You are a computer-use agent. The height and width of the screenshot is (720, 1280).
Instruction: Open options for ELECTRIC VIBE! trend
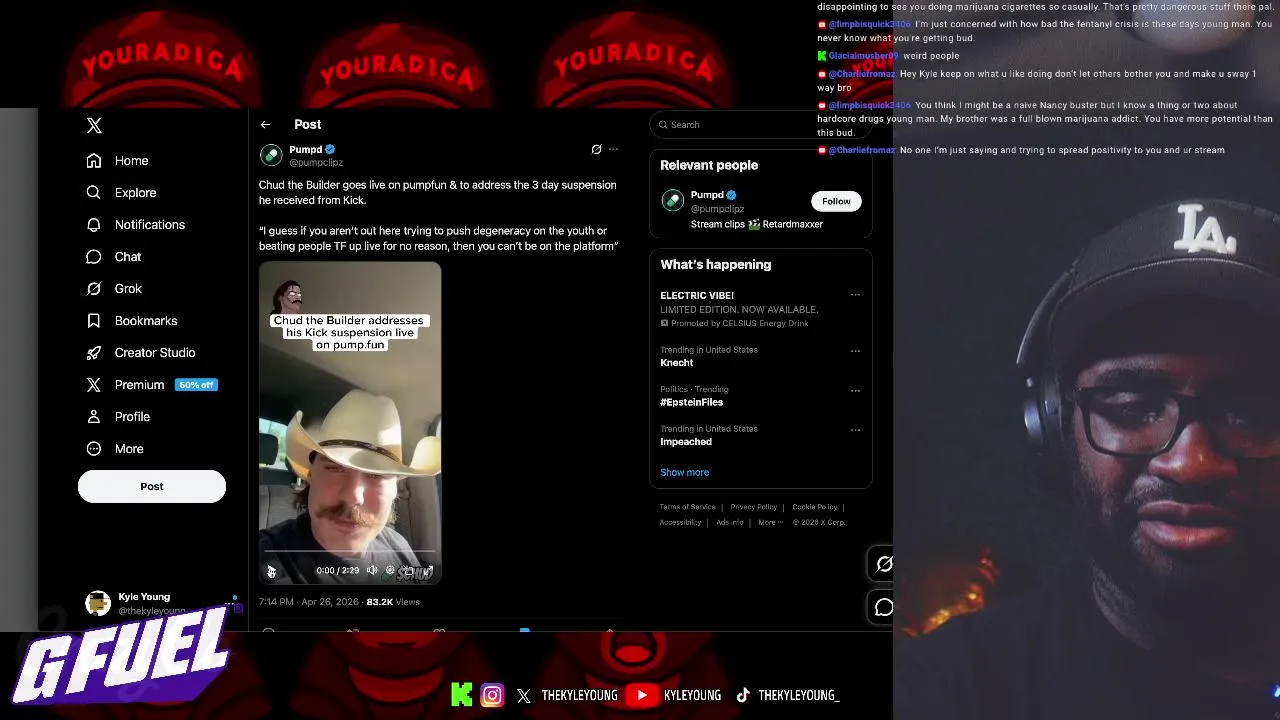tap(855, 295)
